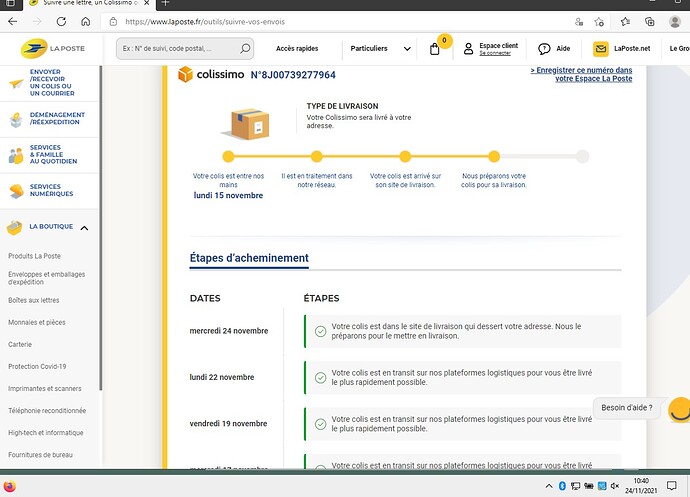The height and width of the screenshot is (497, 690).
Task: Click the padlock site info icon
Action: tap(113, 22)
